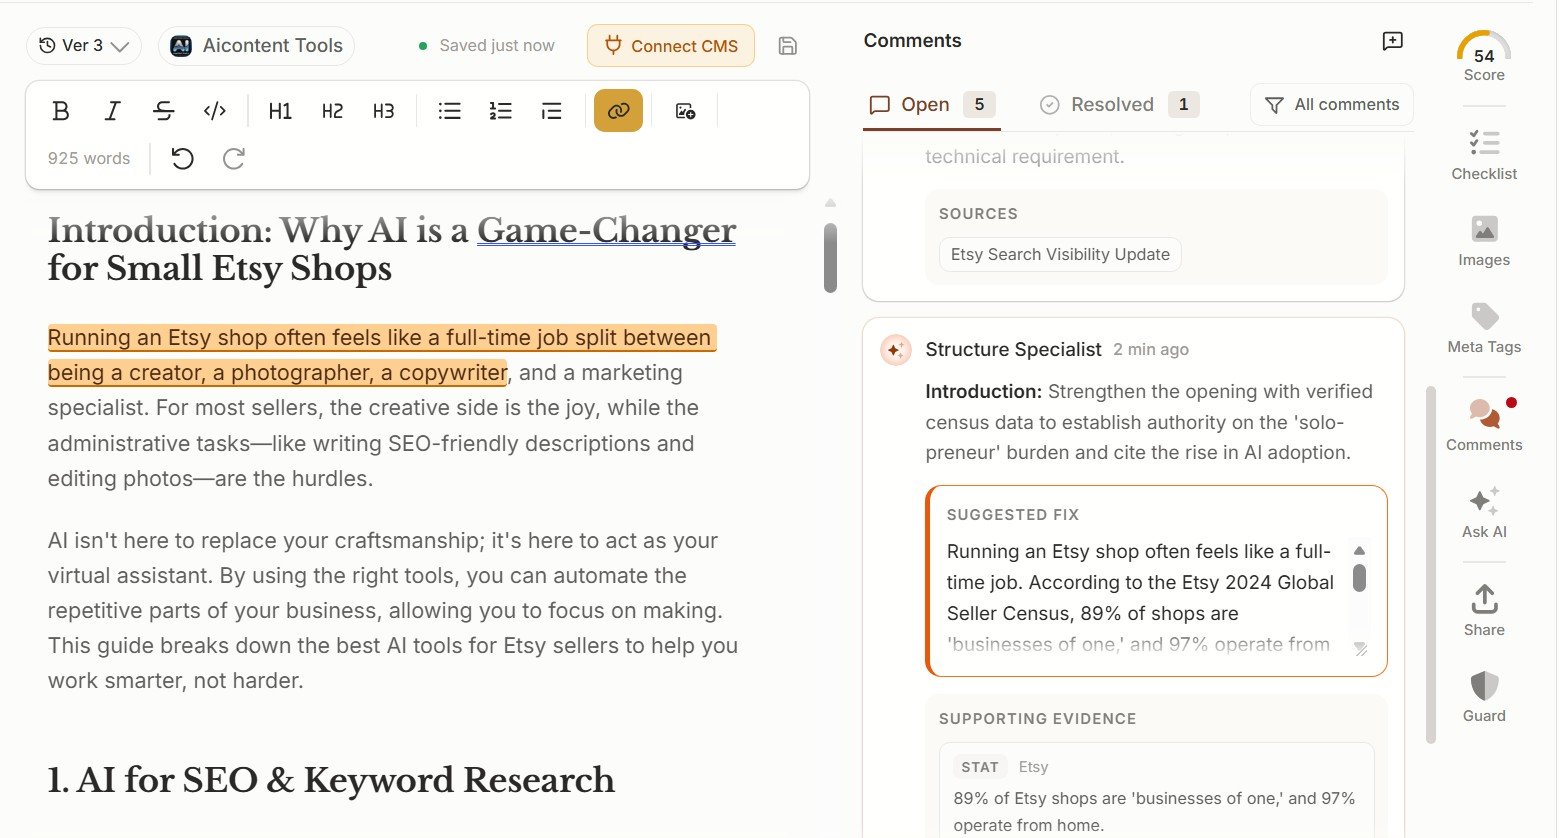Indent the list item
1560x838 pixels.
pyautogui.click(x=552, y=111)
